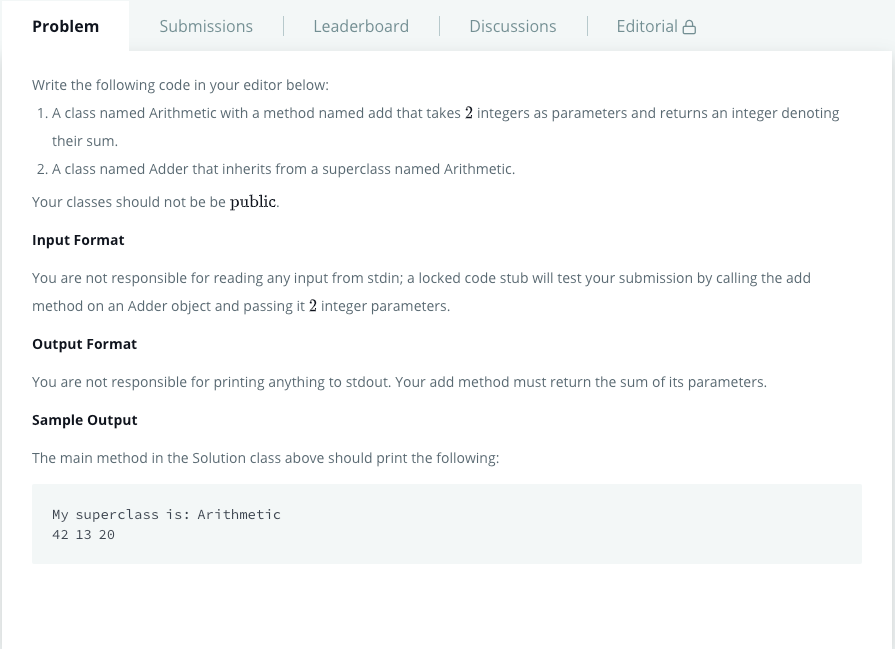The height and width of the screenshot is (649, 895).
Task: Click the stdout output description paragraph
Action: coord(400,382)
